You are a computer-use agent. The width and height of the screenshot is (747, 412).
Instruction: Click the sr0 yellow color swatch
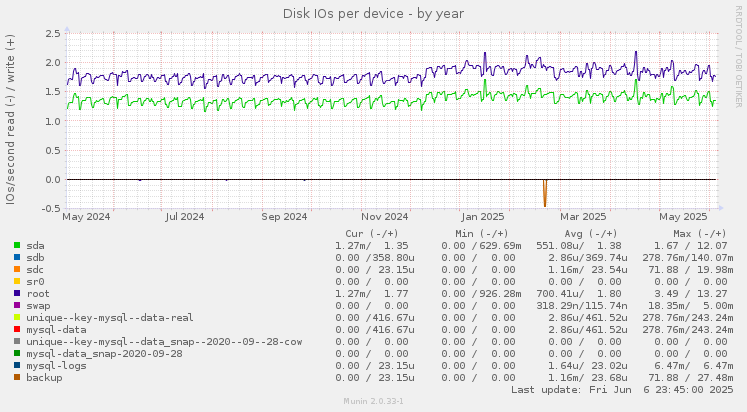point(17,281)
